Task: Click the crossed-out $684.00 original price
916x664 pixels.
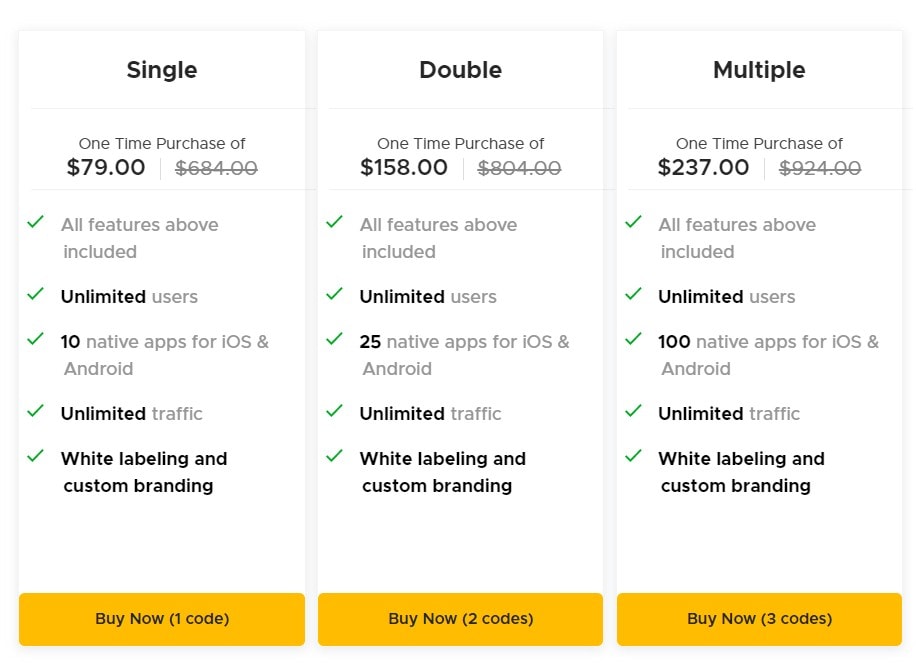Action: point(216,169)
